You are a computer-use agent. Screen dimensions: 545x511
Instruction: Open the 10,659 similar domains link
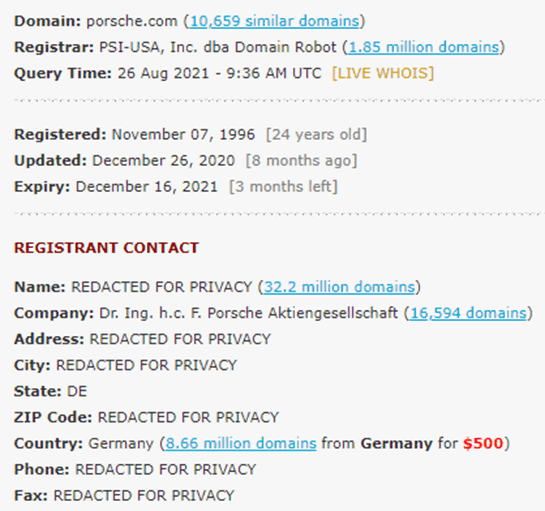pos(275,21)
